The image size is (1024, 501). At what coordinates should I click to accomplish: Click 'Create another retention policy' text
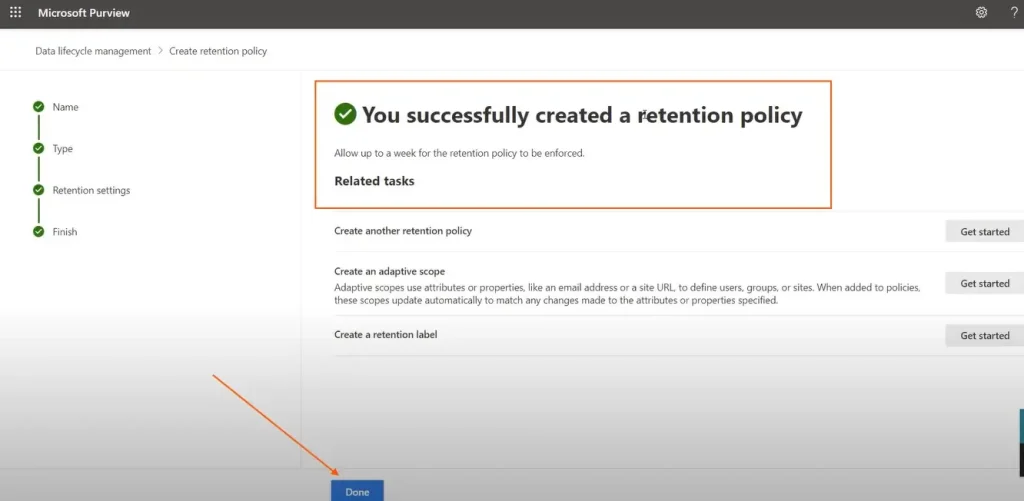point(403,231)
